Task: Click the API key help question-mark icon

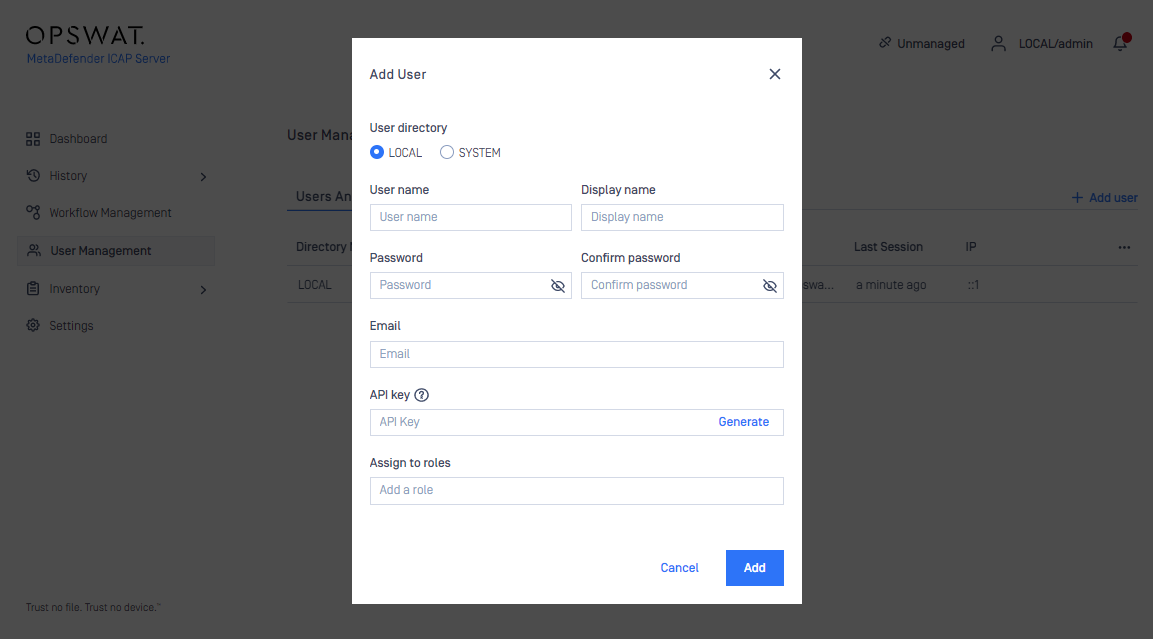Action: [x=421, y=395]
